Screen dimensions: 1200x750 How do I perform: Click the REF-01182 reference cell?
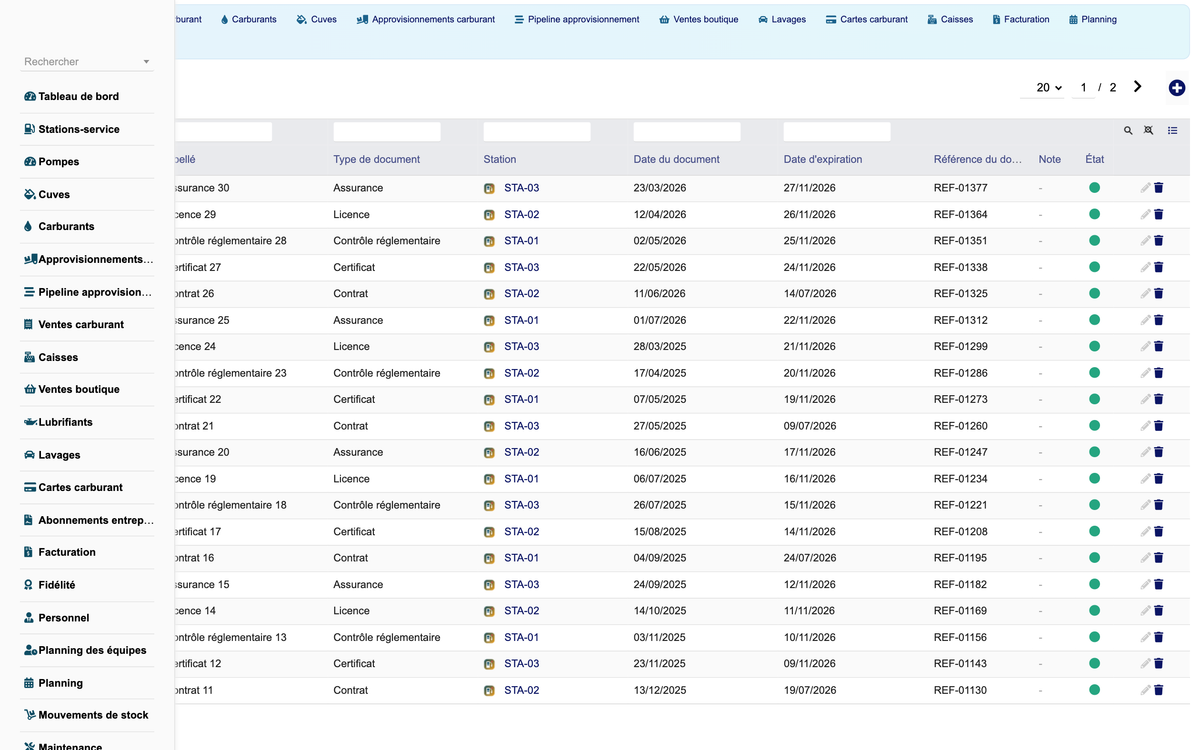click(x=960, y=584)
